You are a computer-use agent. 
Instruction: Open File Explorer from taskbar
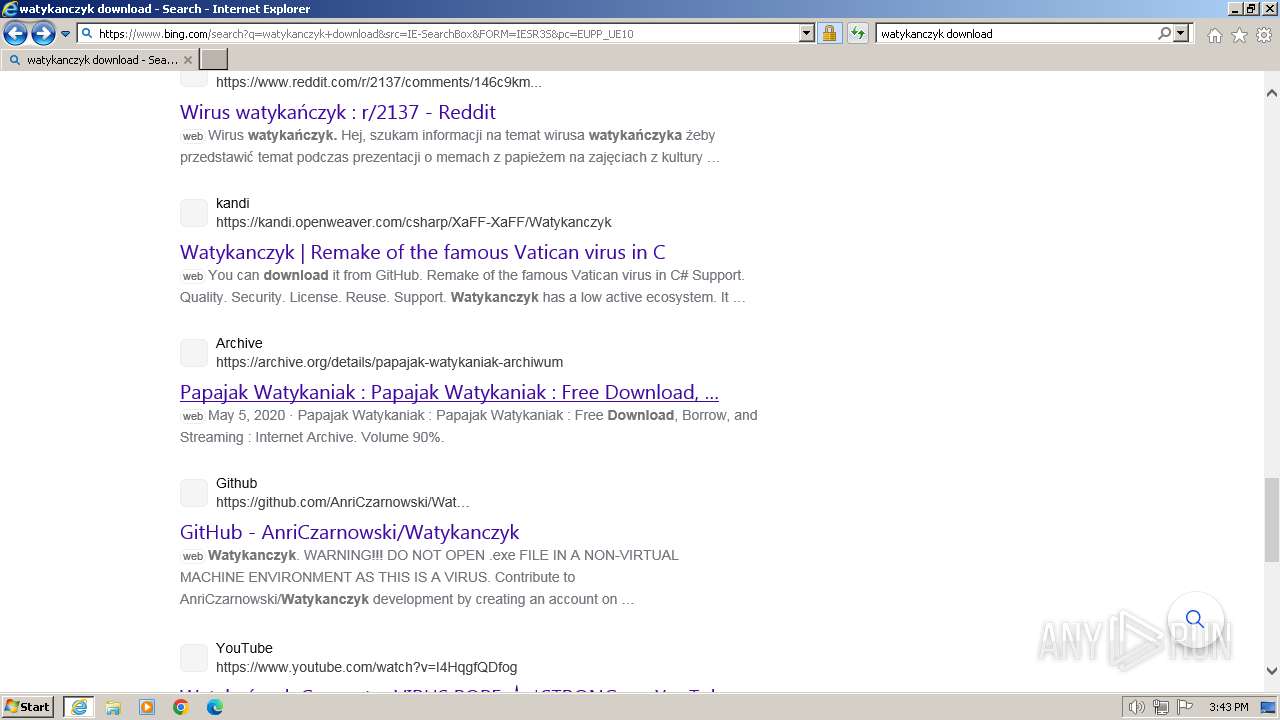(x=113, y=707)
